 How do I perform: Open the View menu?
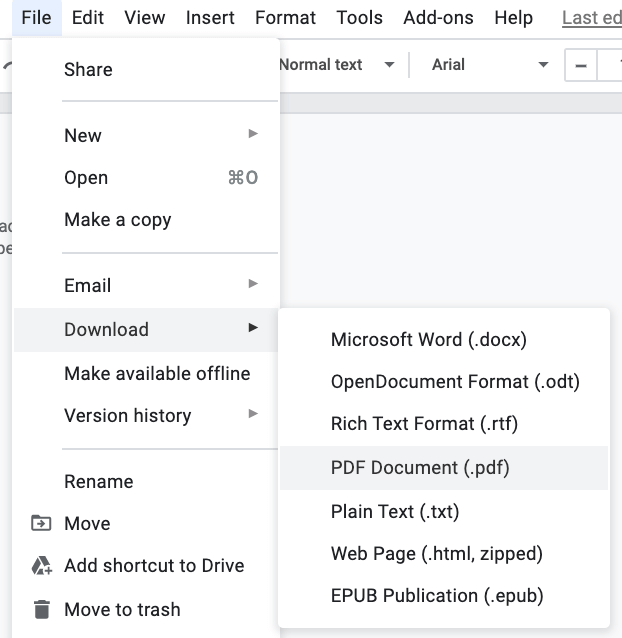click(x=144, y=18)
